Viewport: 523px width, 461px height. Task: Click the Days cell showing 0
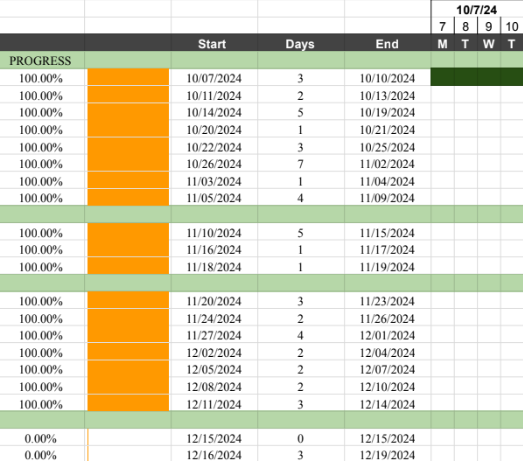(x=301, y=438)
